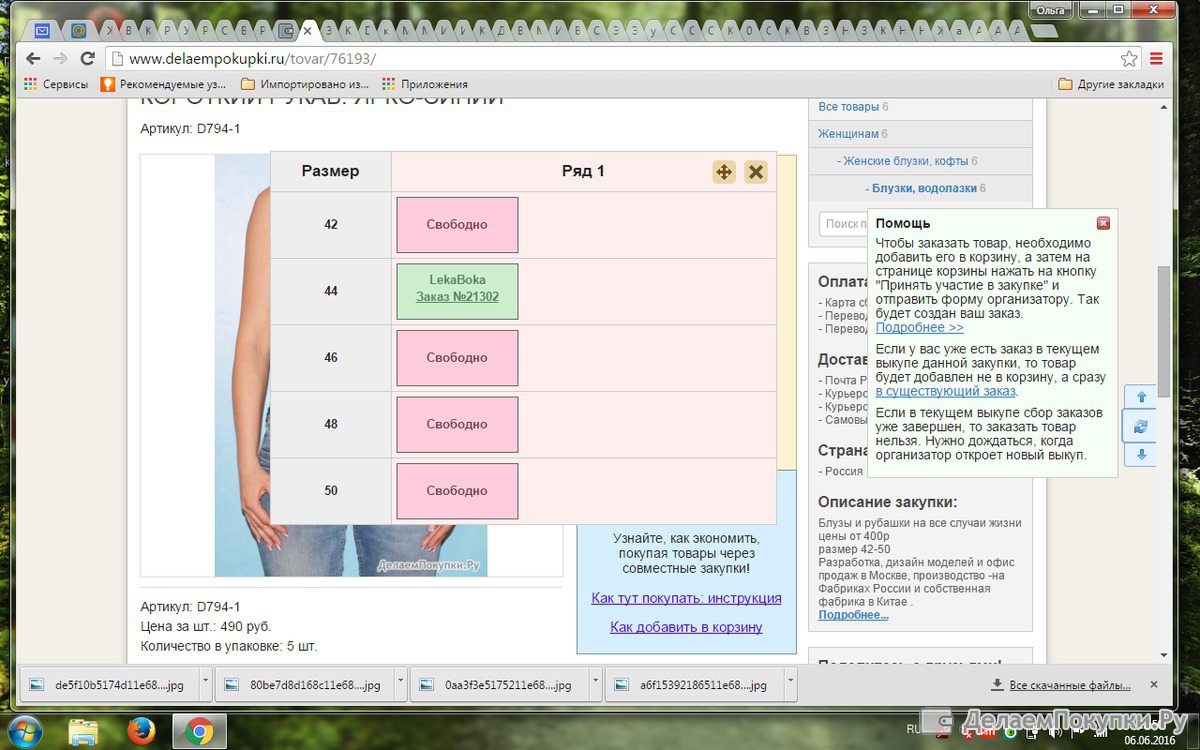Click Chrome icon in taskbar
Image resolution: width=1200 pixels, height=750 pixels.
point(199,733)
